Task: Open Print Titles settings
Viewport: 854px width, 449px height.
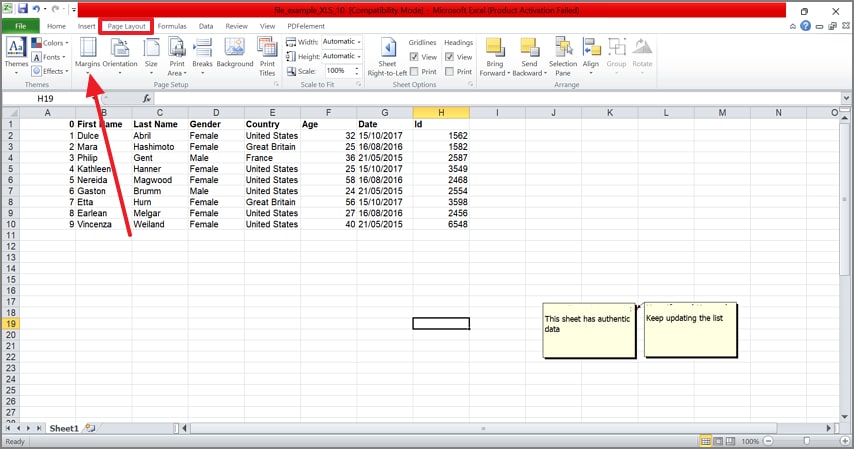Action: [x=267, y=56]
